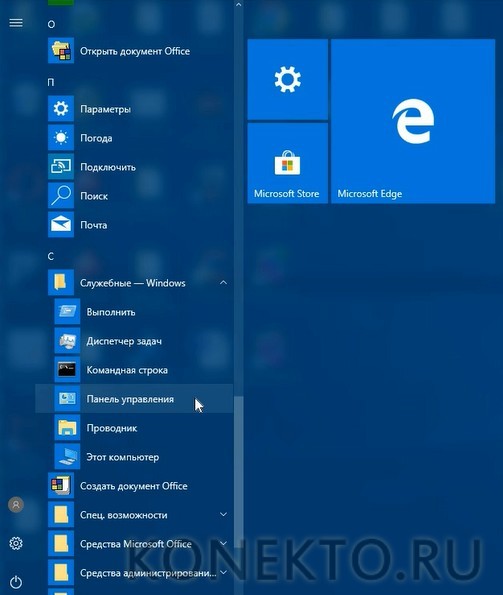This screenshot has width=503, height=595.
Task: Open the Microsoft Edge tile
Action: coord(413,121)
